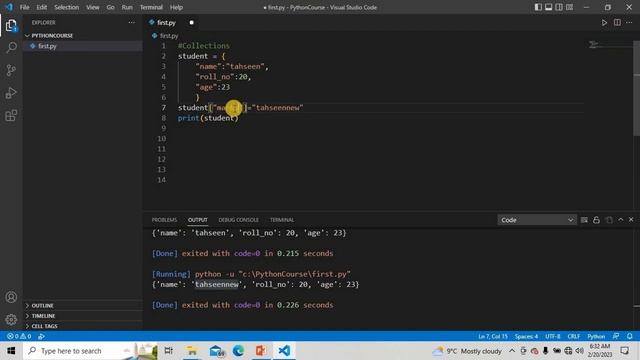Open the Run menu

pyautogui.click(x=127, y=7)
